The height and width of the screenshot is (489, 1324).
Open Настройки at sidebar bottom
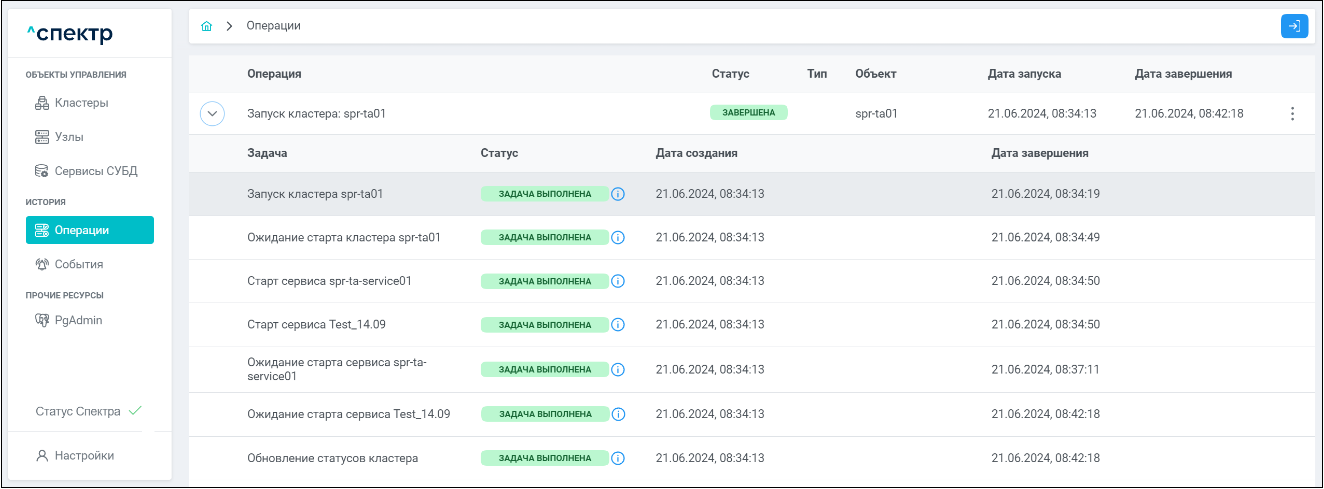pos(84,456)
